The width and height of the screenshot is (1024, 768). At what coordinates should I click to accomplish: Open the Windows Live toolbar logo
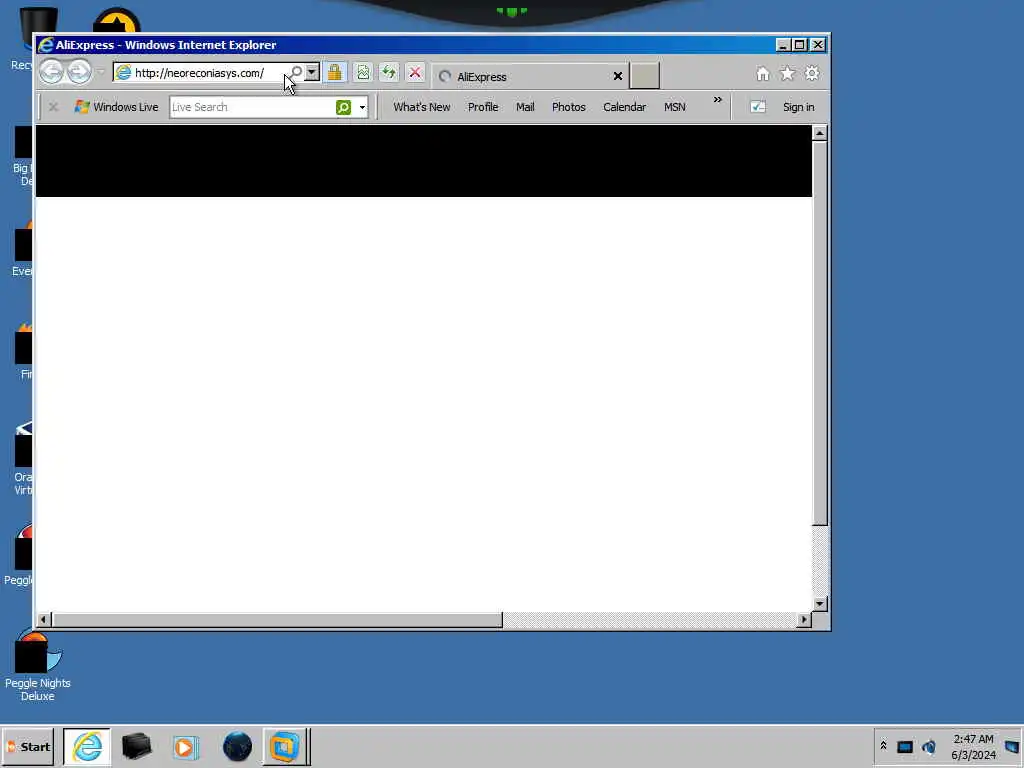pos(116,106)
